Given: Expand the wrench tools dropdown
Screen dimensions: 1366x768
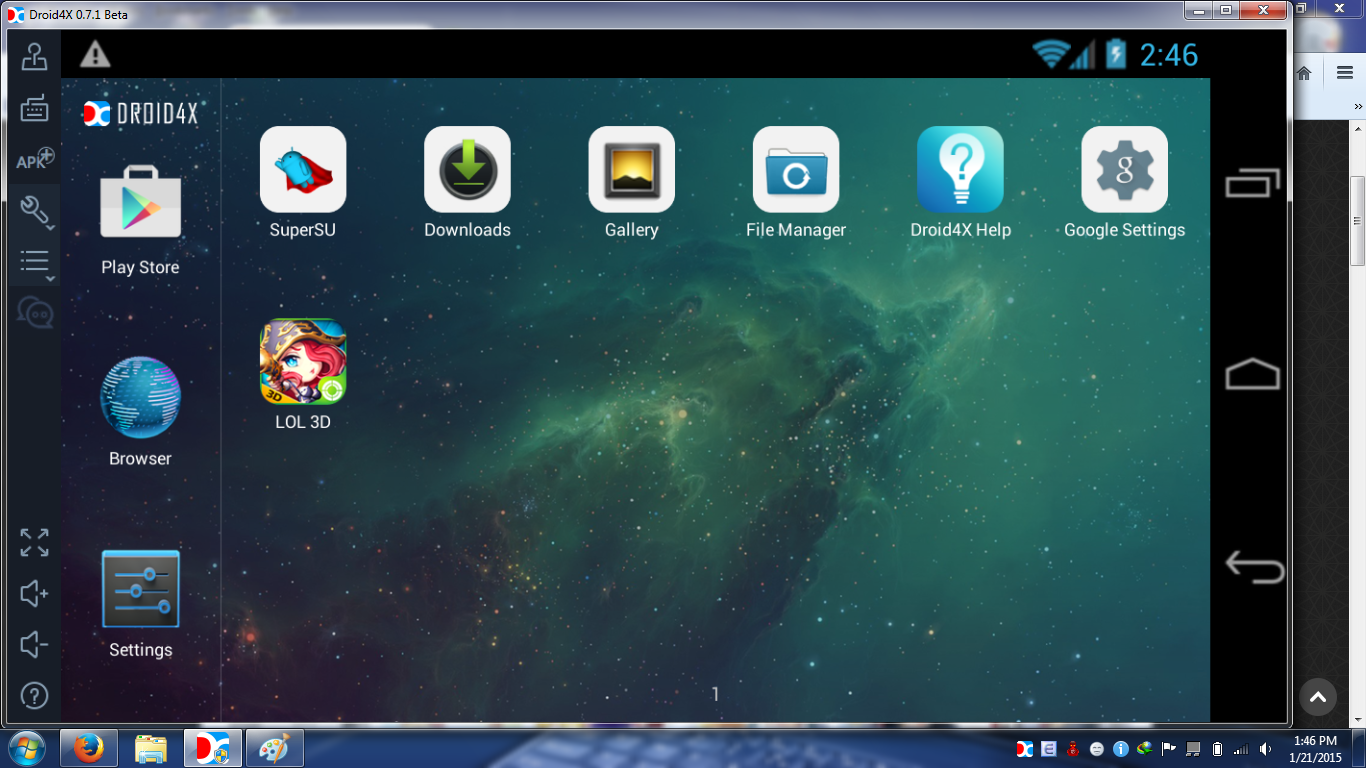Looking at the screenshot, I should [36, 212].
